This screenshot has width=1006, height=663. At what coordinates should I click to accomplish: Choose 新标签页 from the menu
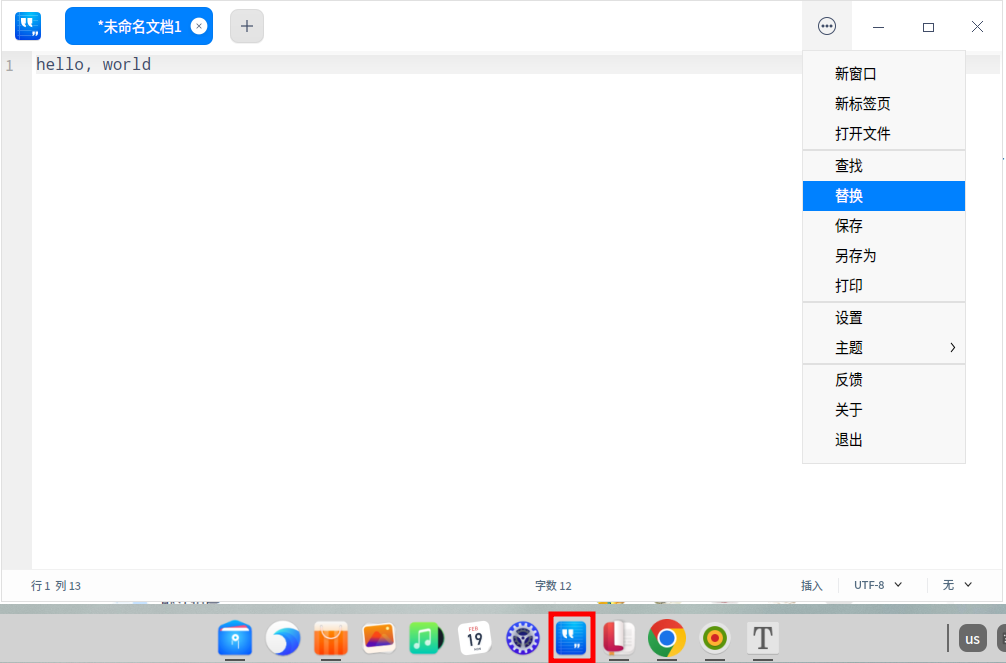883,104
